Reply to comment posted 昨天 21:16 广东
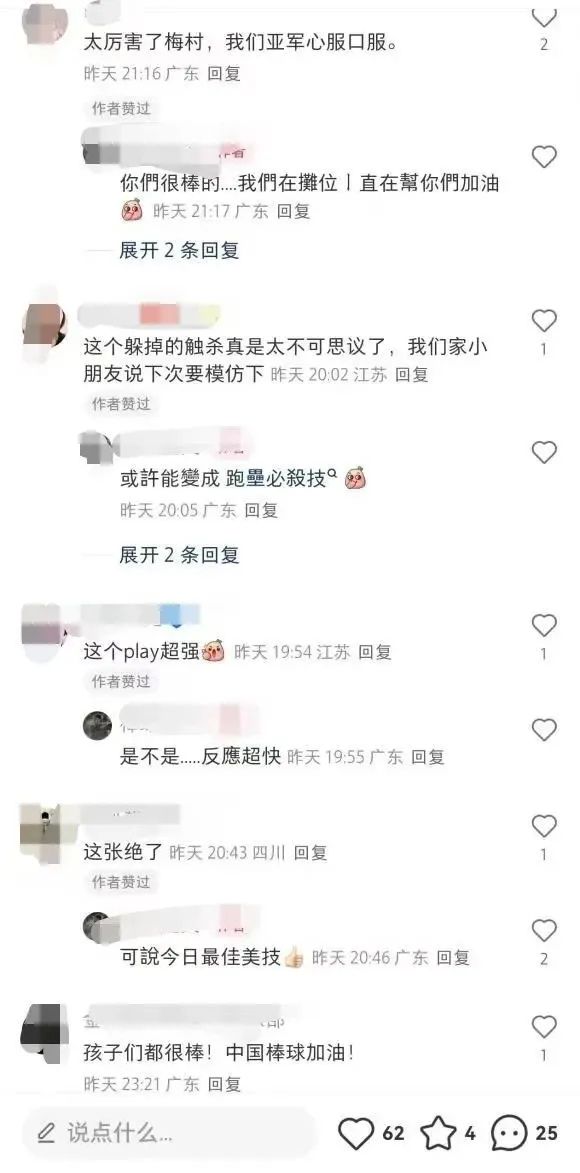The width and height of the screenshot is (580, 1173). click(224, 74)
